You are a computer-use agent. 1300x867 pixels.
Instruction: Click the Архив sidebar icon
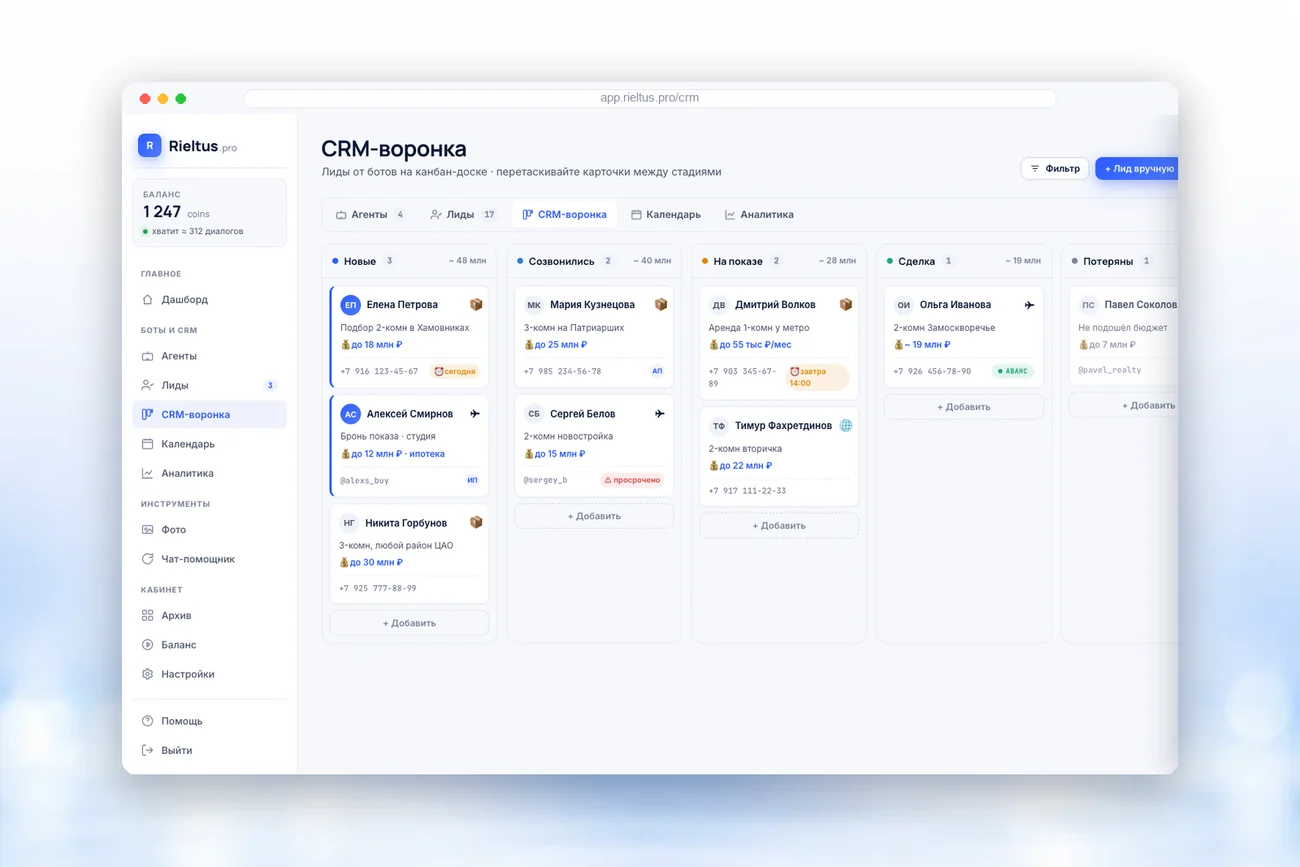point(147,616)
